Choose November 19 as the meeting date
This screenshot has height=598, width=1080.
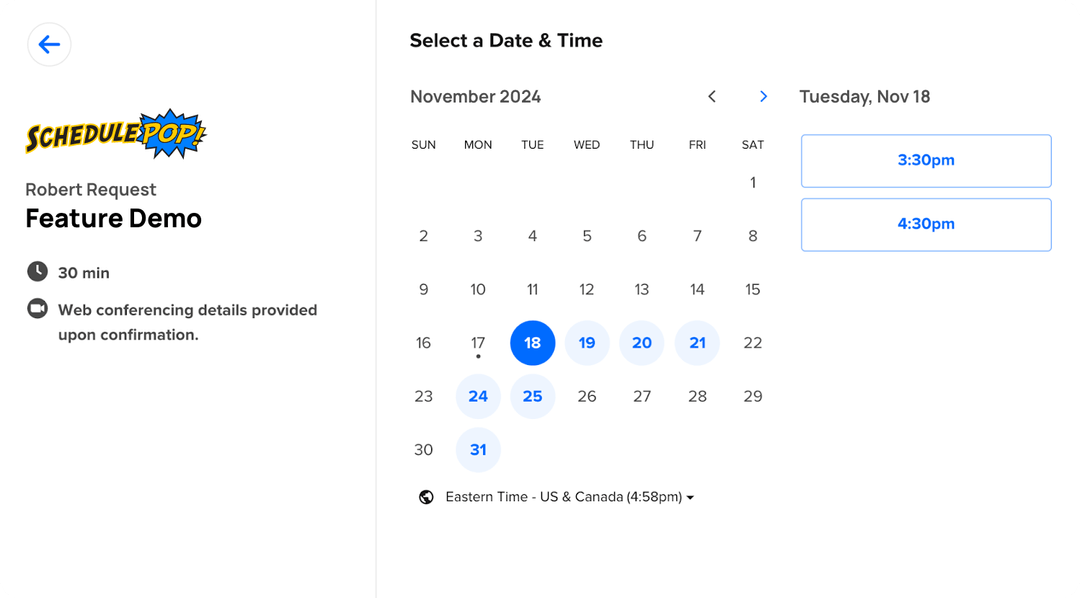click(x=587, y=342)
